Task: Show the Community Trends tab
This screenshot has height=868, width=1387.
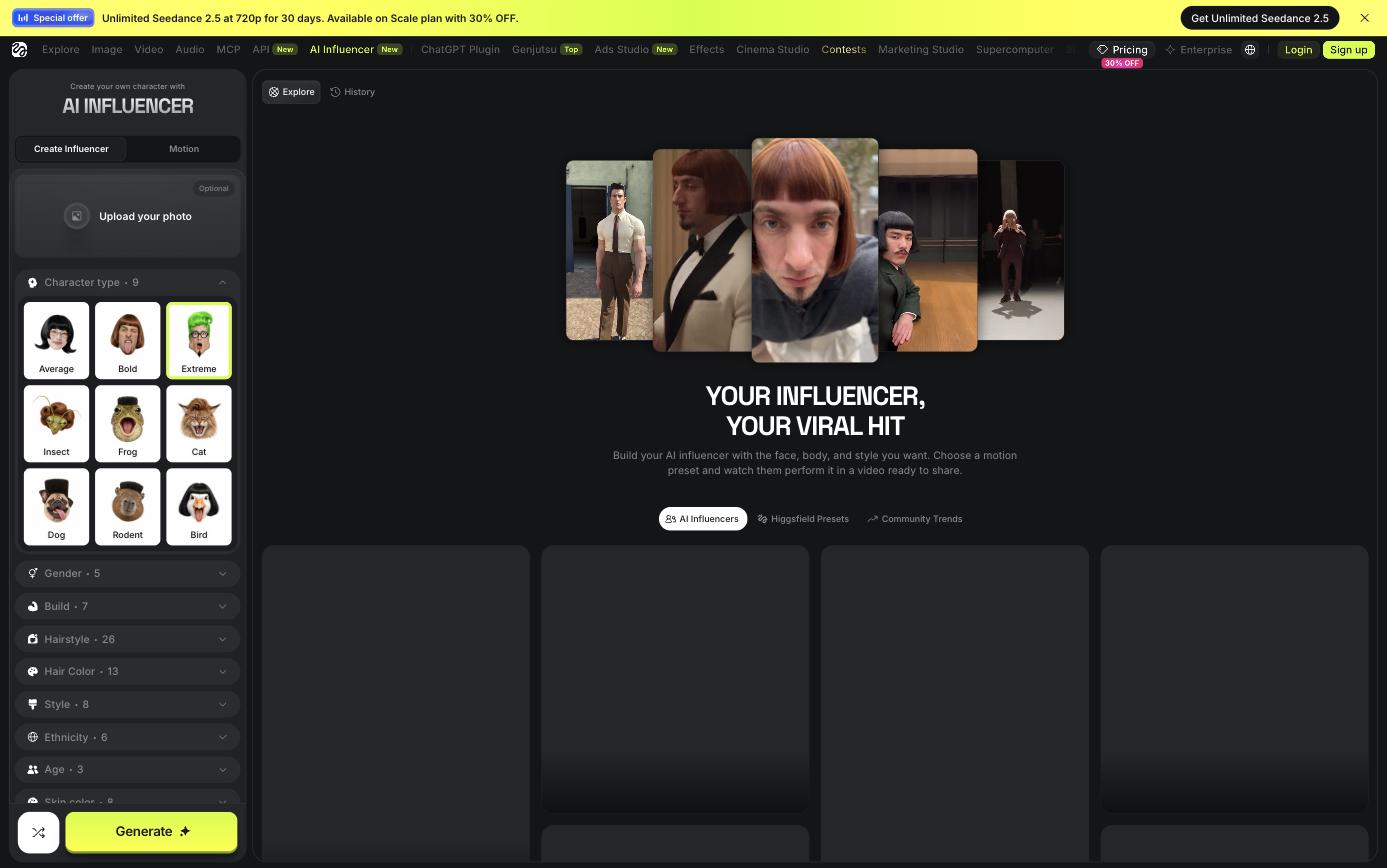Action: (914, 519)
